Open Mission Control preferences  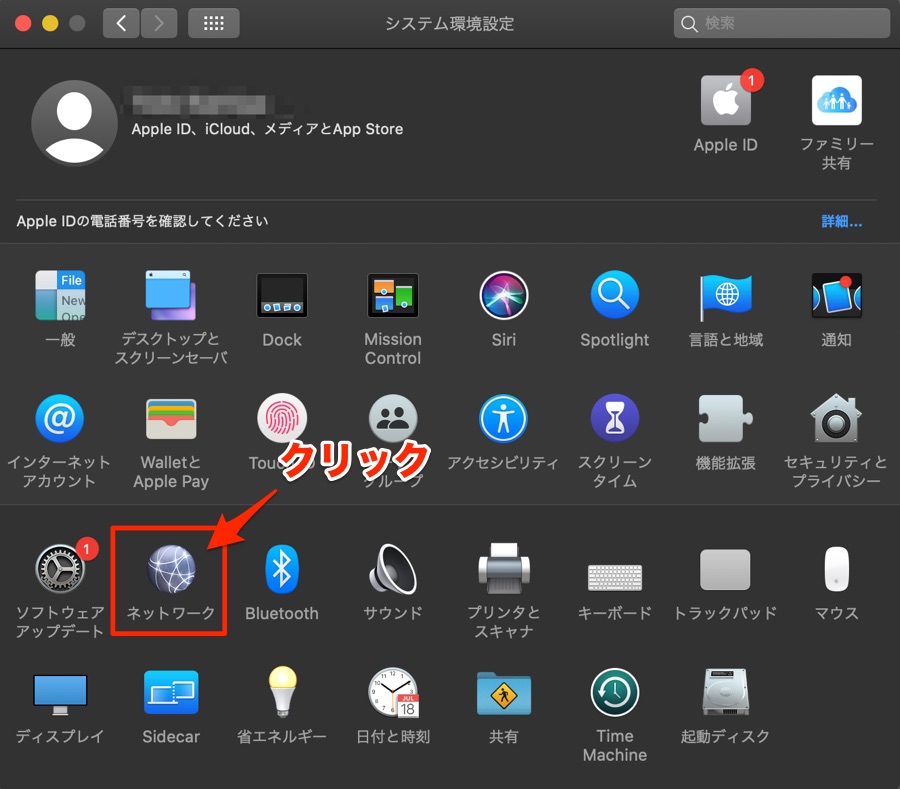click(x=393, y=296)
